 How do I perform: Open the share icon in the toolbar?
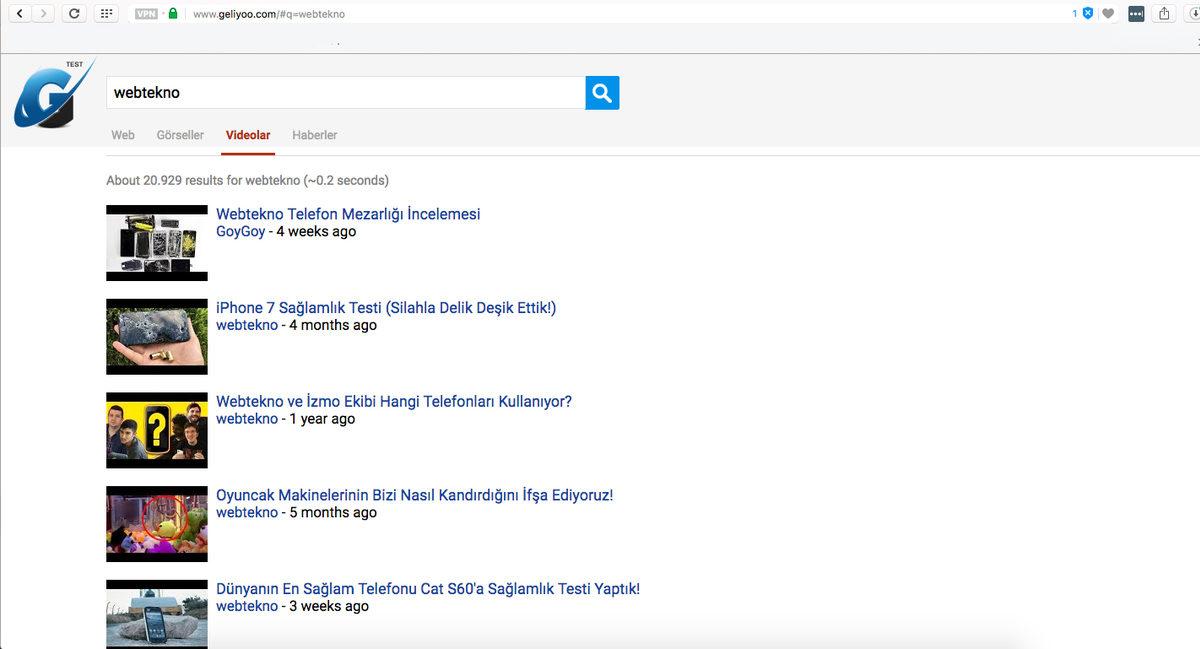pos(1164,13)
